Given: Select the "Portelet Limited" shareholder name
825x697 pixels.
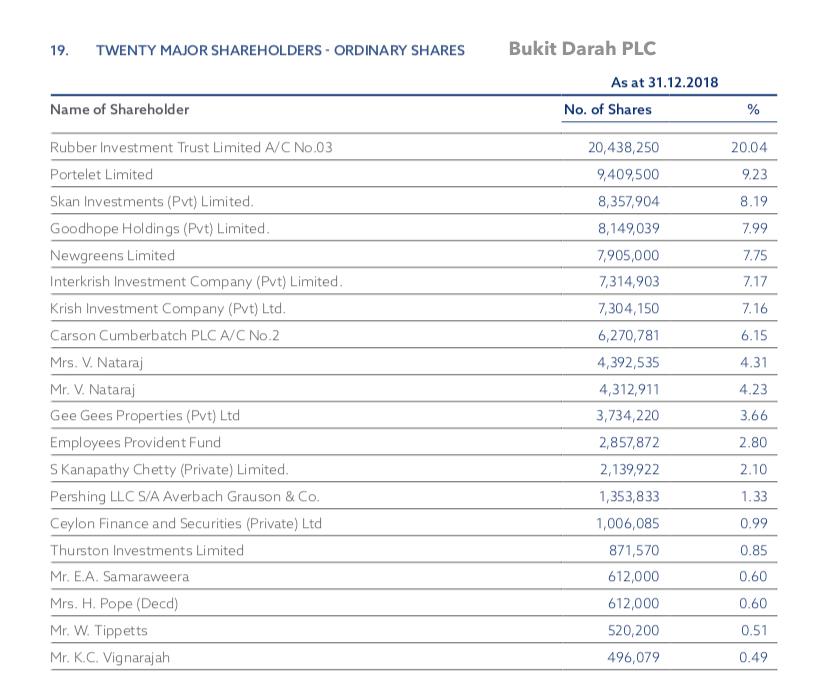Looking at the screenshot, I should 101,175.
